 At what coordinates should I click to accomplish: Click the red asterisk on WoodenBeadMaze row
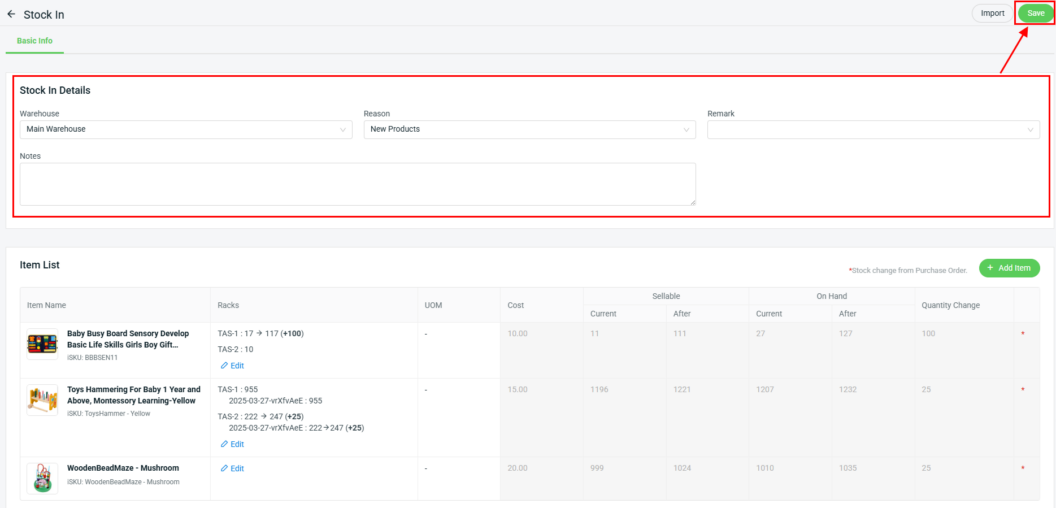coord(1022,468)
